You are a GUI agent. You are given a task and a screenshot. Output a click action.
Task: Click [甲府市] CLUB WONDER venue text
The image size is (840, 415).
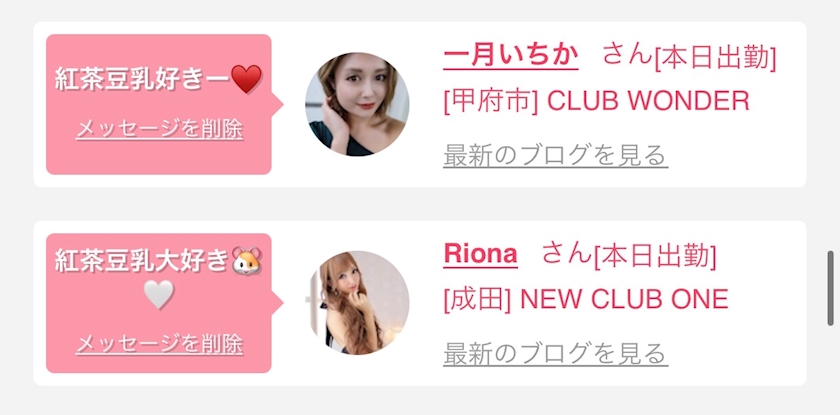coord(596,101)
